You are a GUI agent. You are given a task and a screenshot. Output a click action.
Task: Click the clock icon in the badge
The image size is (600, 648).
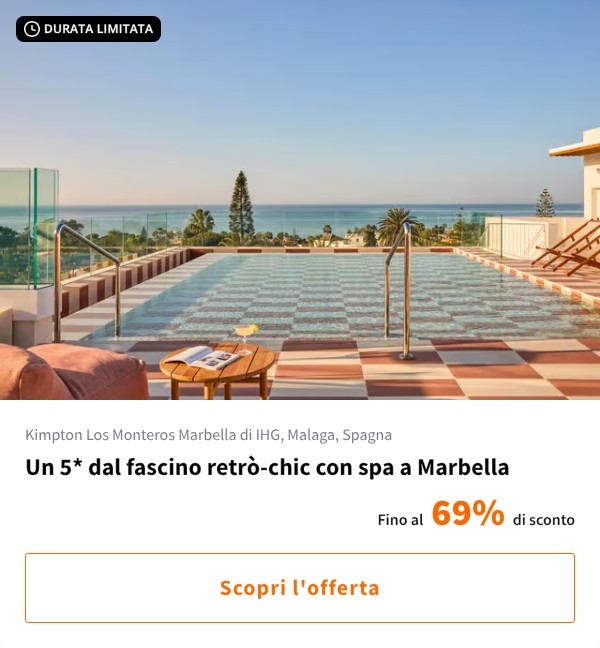32,29
